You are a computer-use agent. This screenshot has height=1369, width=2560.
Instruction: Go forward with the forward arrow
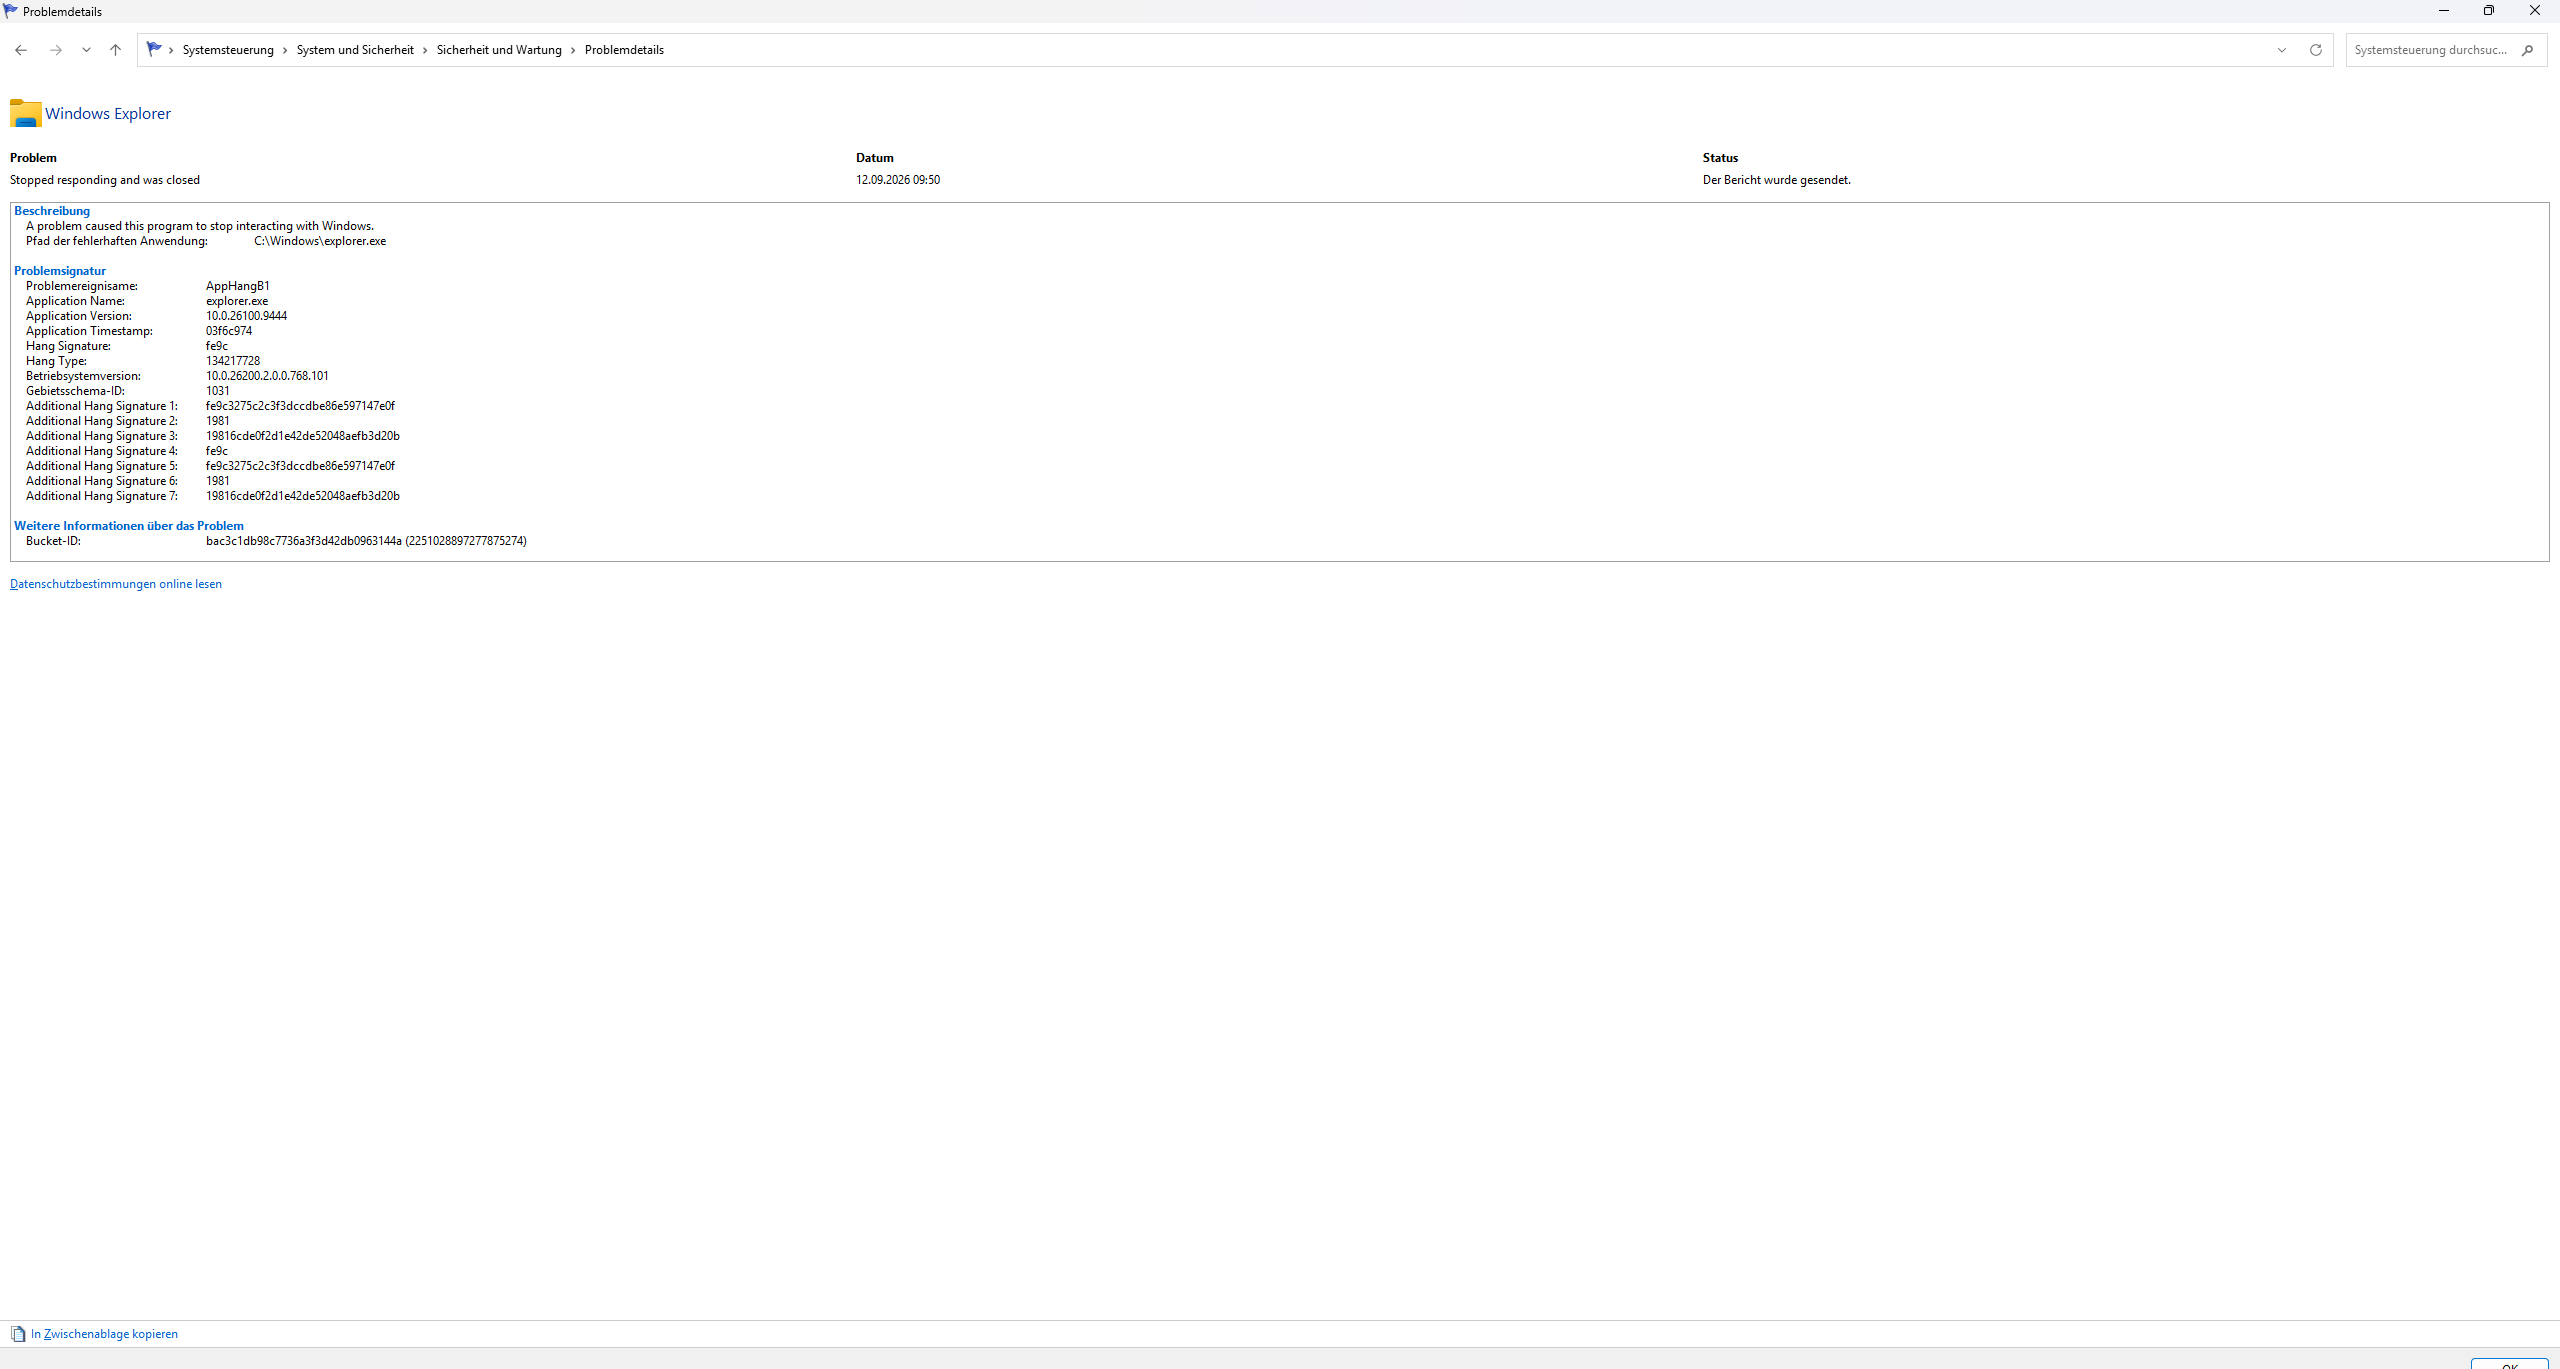click(56, 50)
